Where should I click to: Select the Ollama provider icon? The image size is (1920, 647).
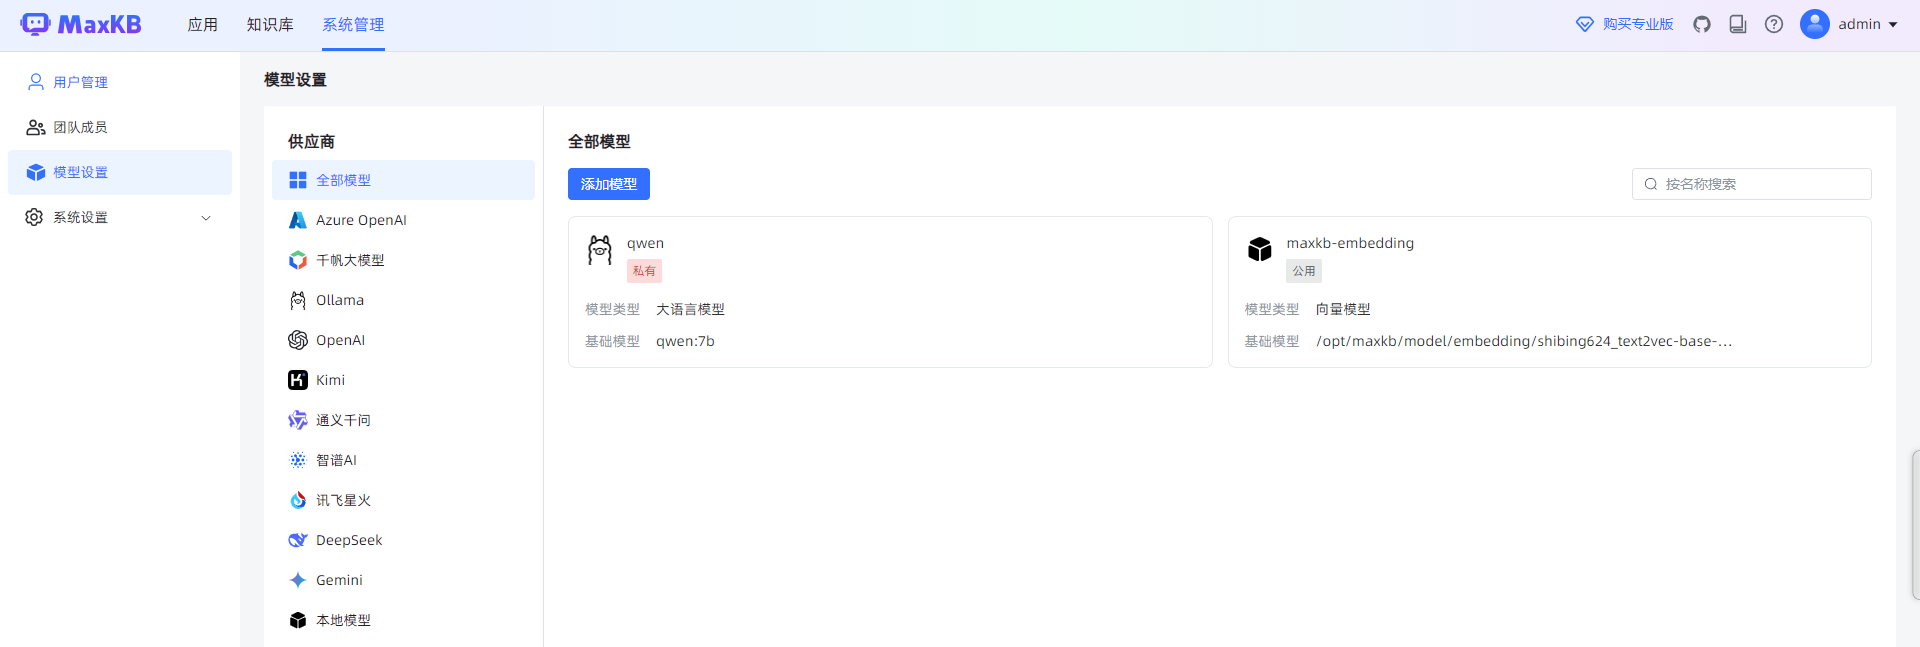click(x=297, y=300)
